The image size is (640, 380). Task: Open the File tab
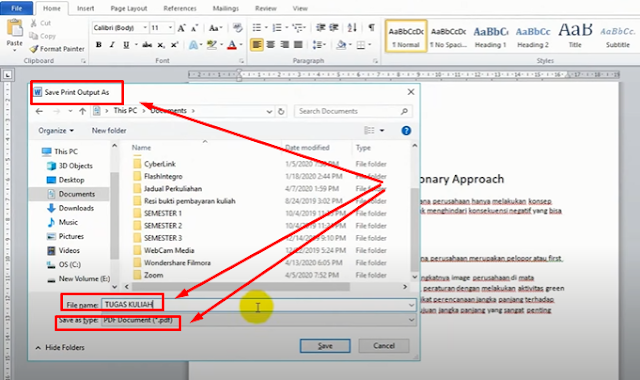(x=17, y=8)
